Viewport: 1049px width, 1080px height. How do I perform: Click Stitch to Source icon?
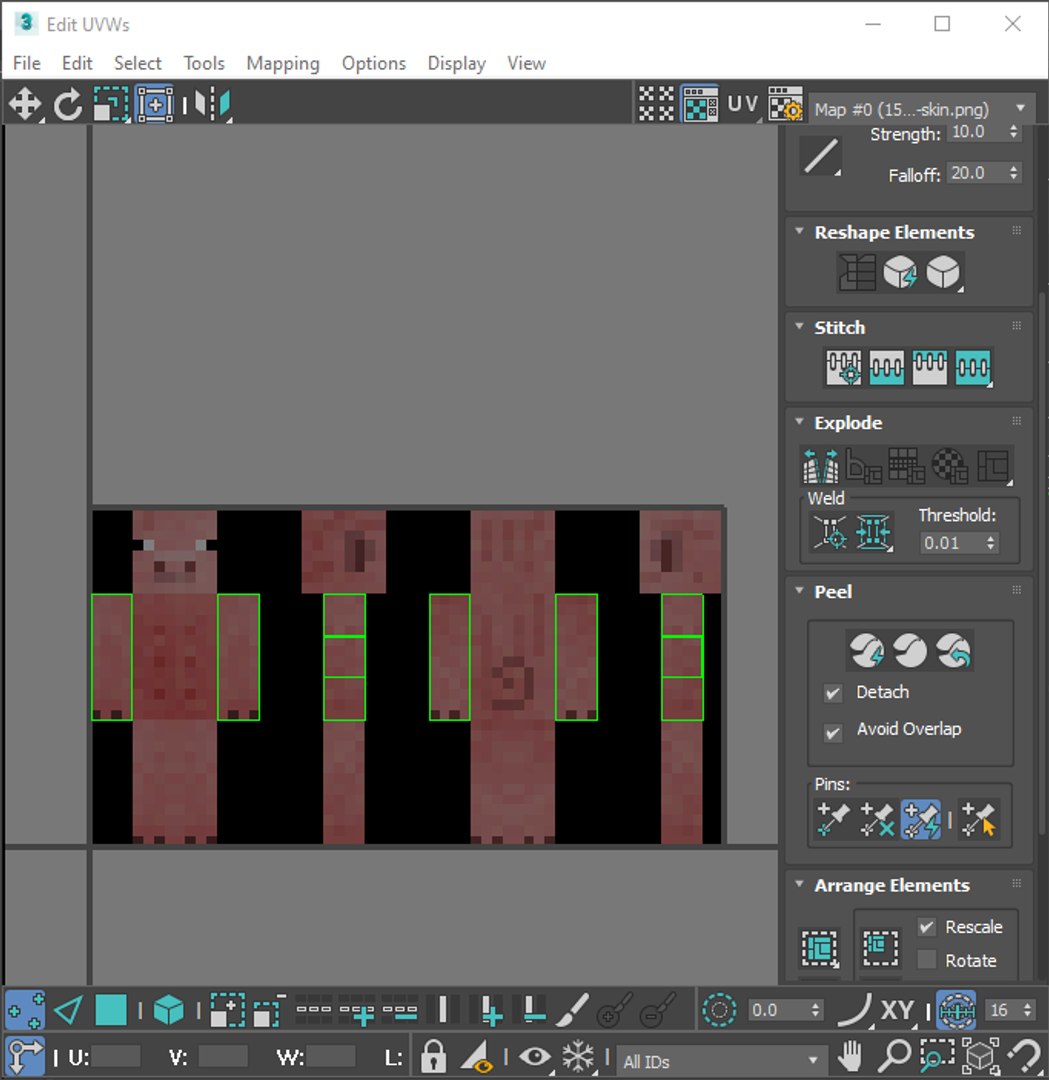pyautogui.click(x=929, y=368)
